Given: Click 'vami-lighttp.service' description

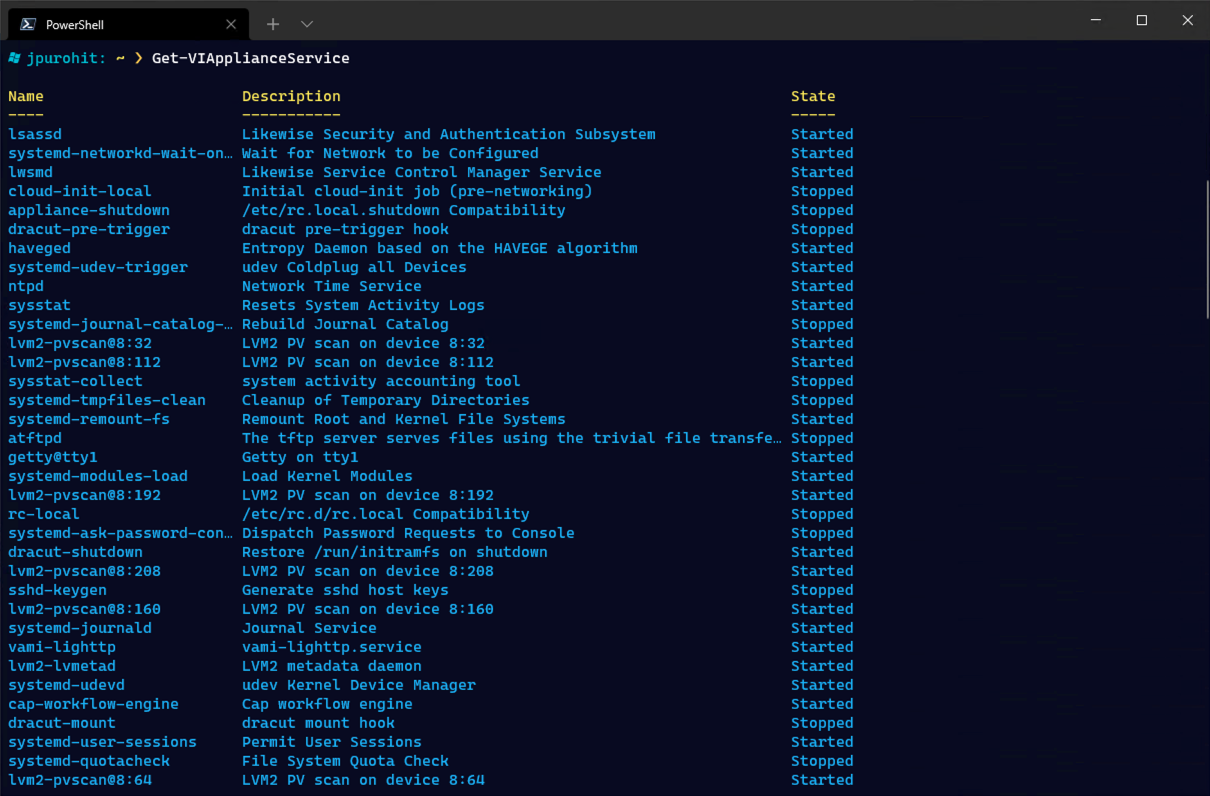Looking at the screenshot, I should click(332, 647).
